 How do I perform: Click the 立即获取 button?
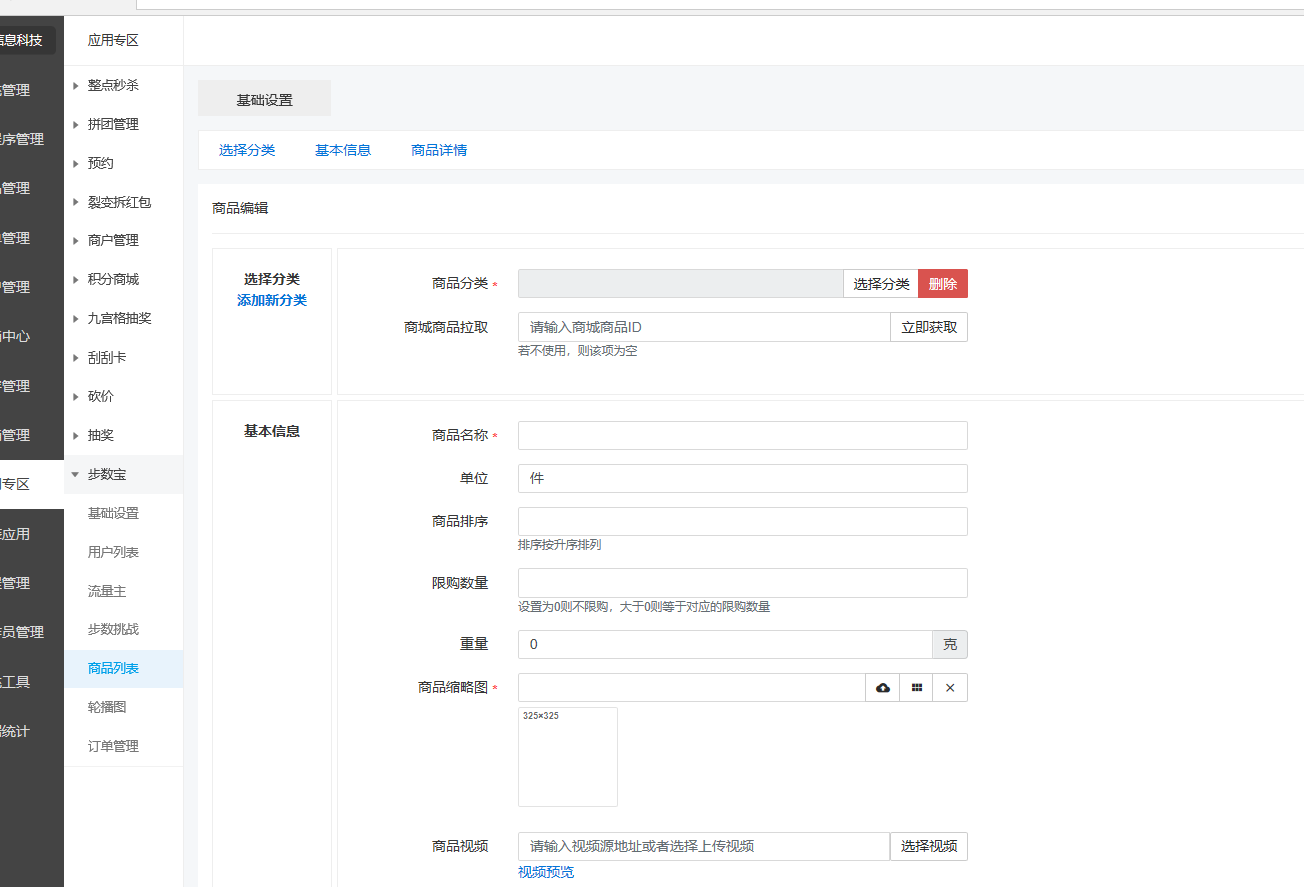click(929, 327)
